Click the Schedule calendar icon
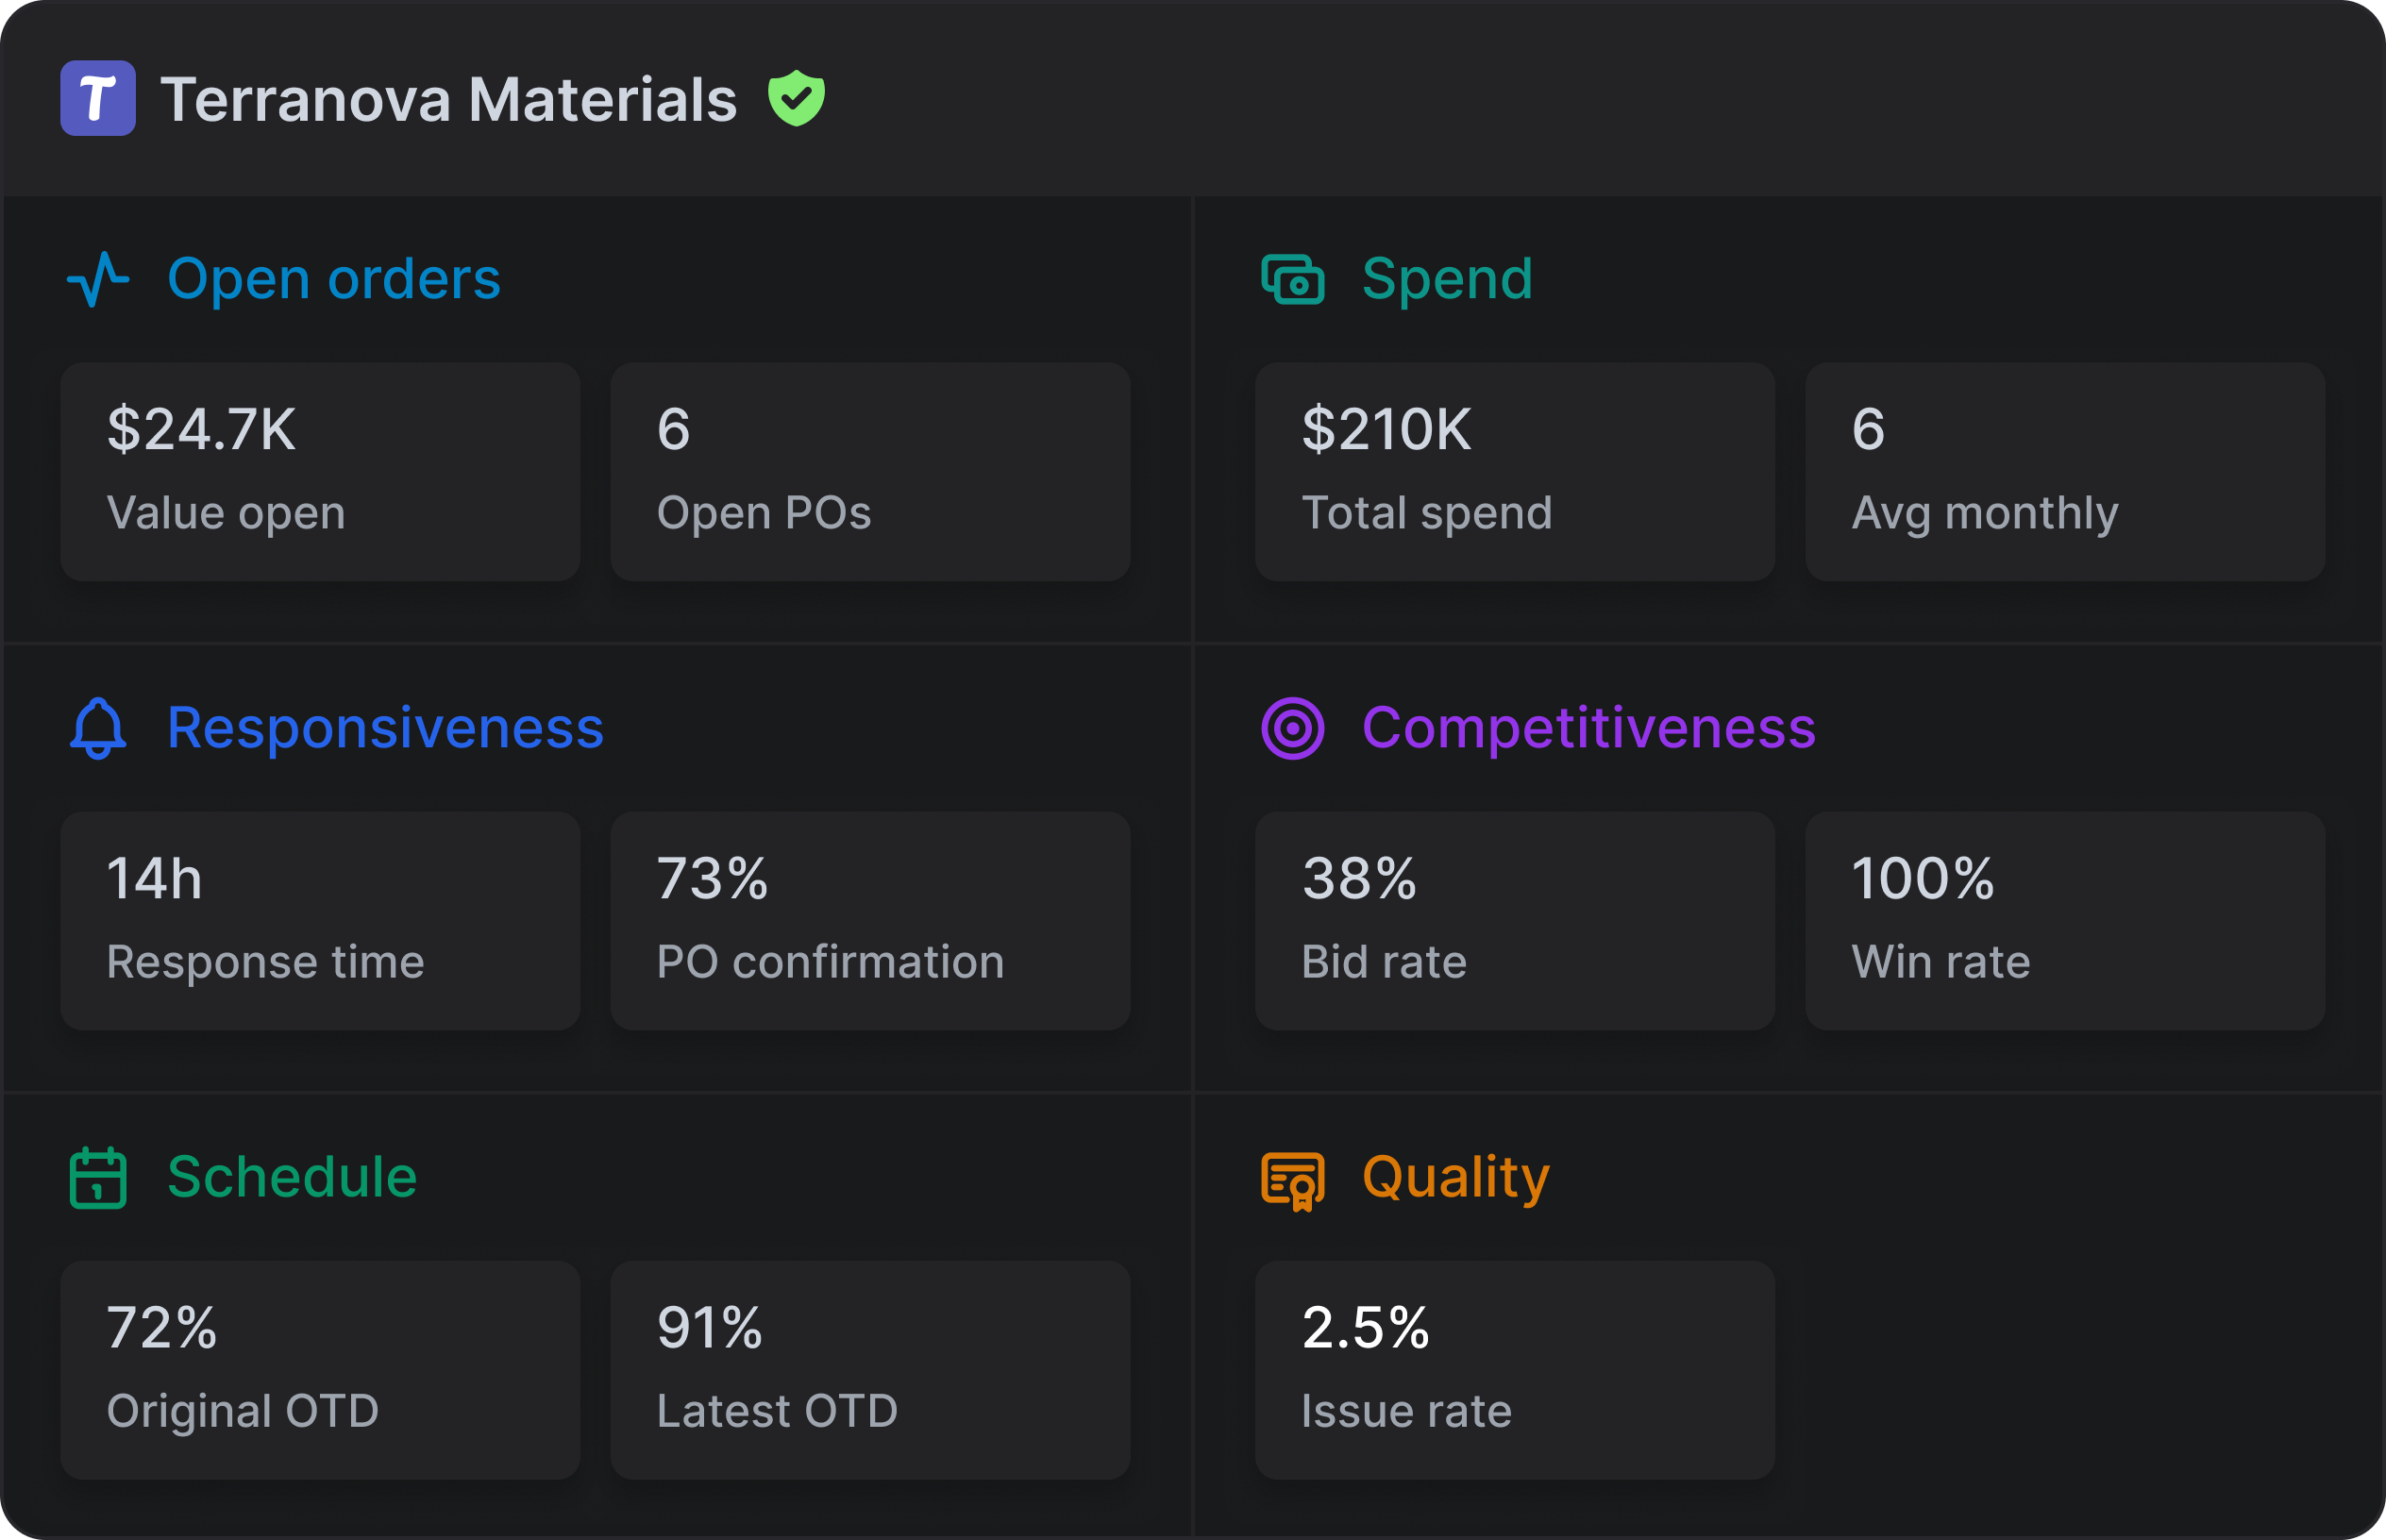 [98, 1177]
